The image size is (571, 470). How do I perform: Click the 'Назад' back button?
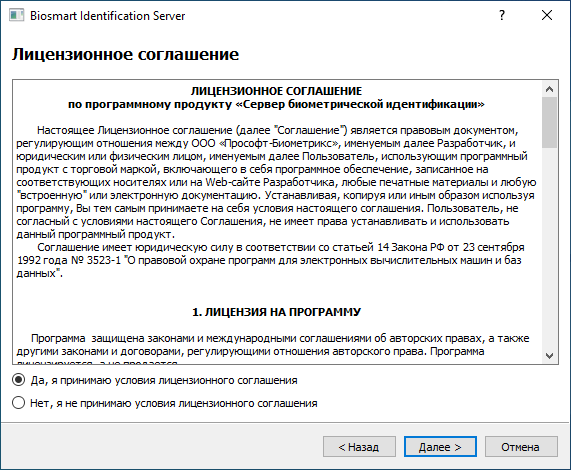click(359, 447)
